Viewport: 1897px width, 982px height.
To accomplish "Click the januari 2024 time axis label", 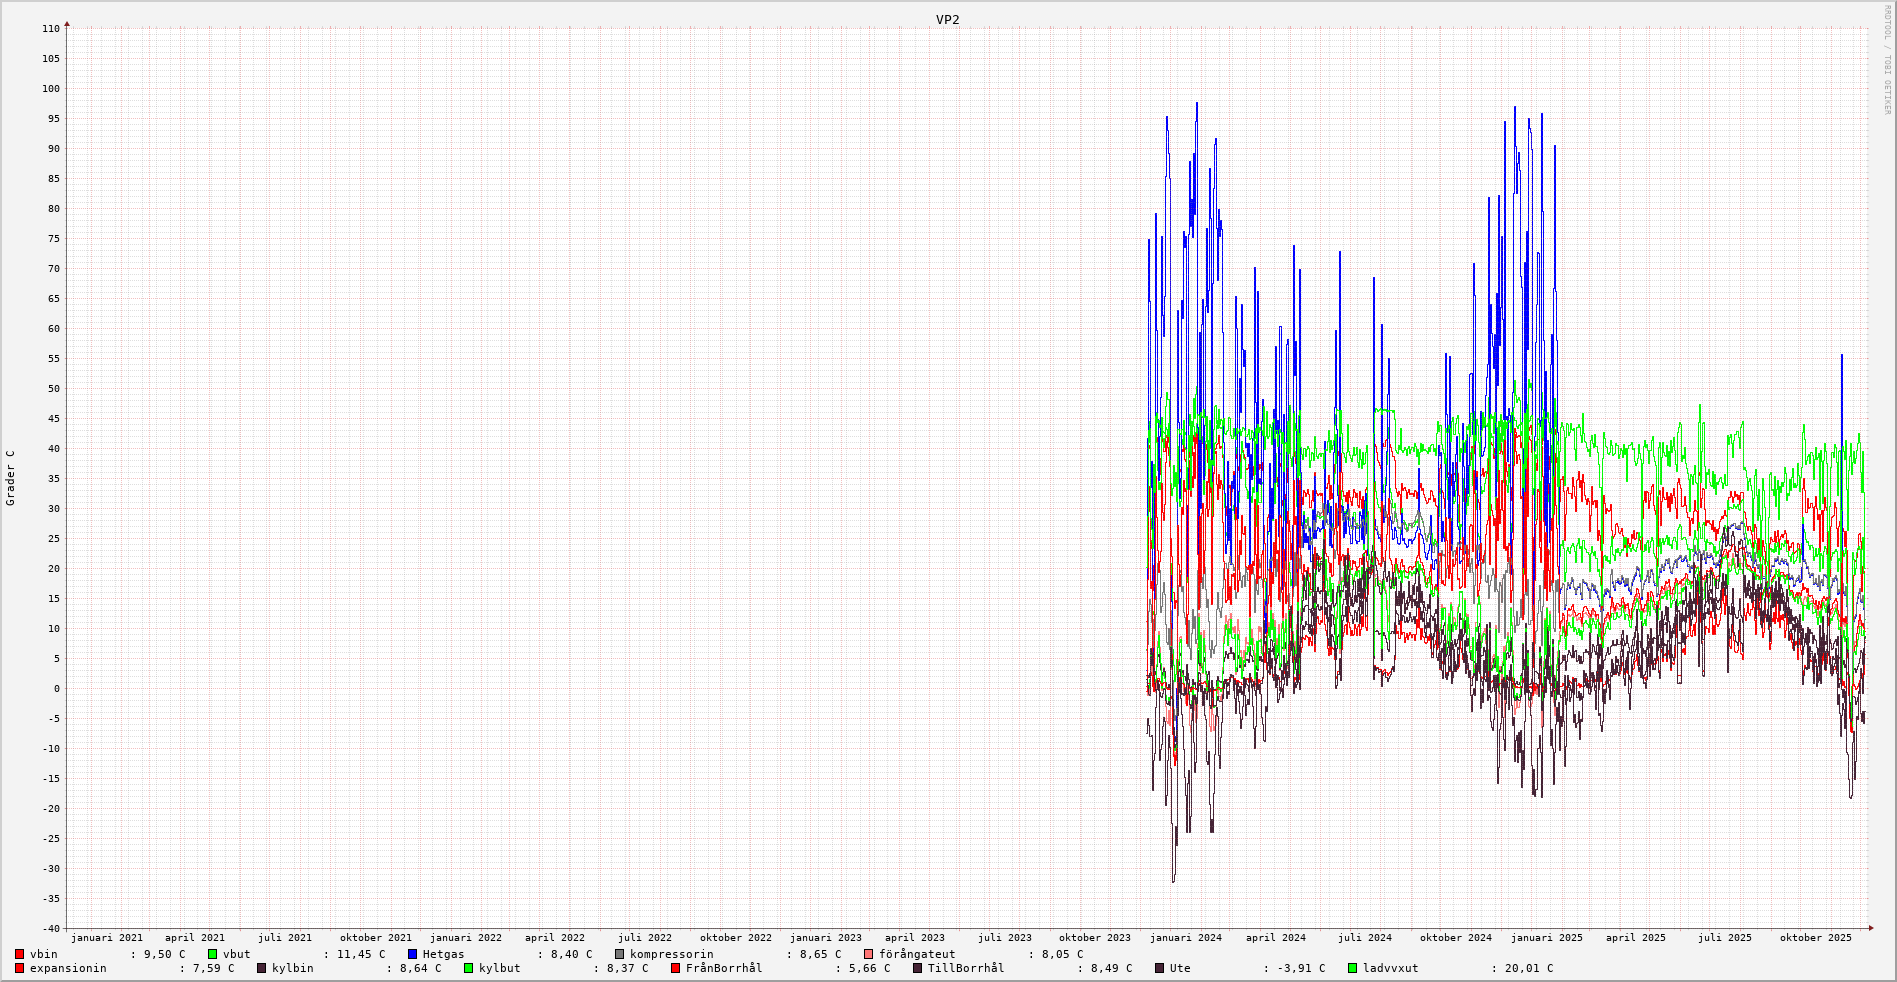I will point(1185,938).
